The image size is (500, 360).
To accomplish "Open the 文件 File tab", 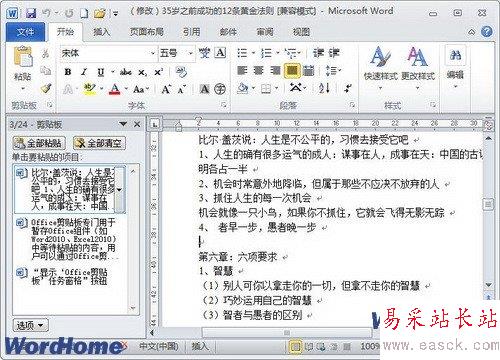I will 26,32.
